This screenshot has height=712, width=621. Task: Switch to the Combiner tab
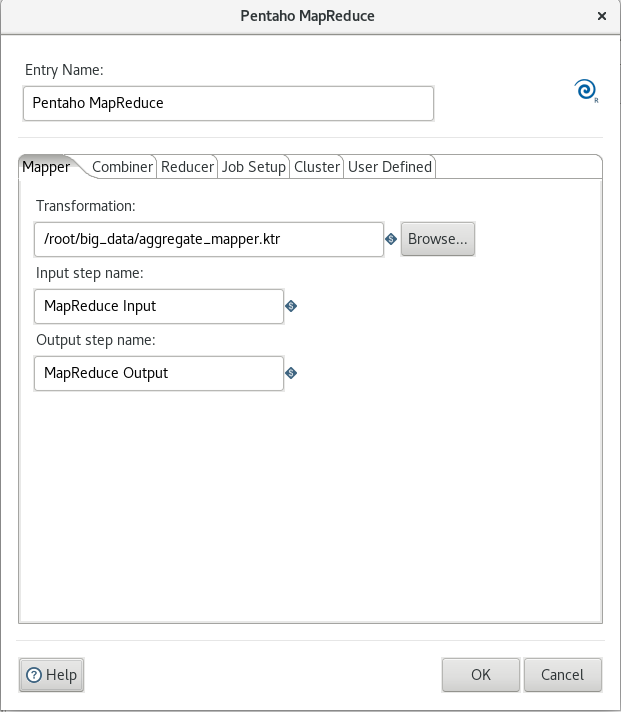click(122, 167)
